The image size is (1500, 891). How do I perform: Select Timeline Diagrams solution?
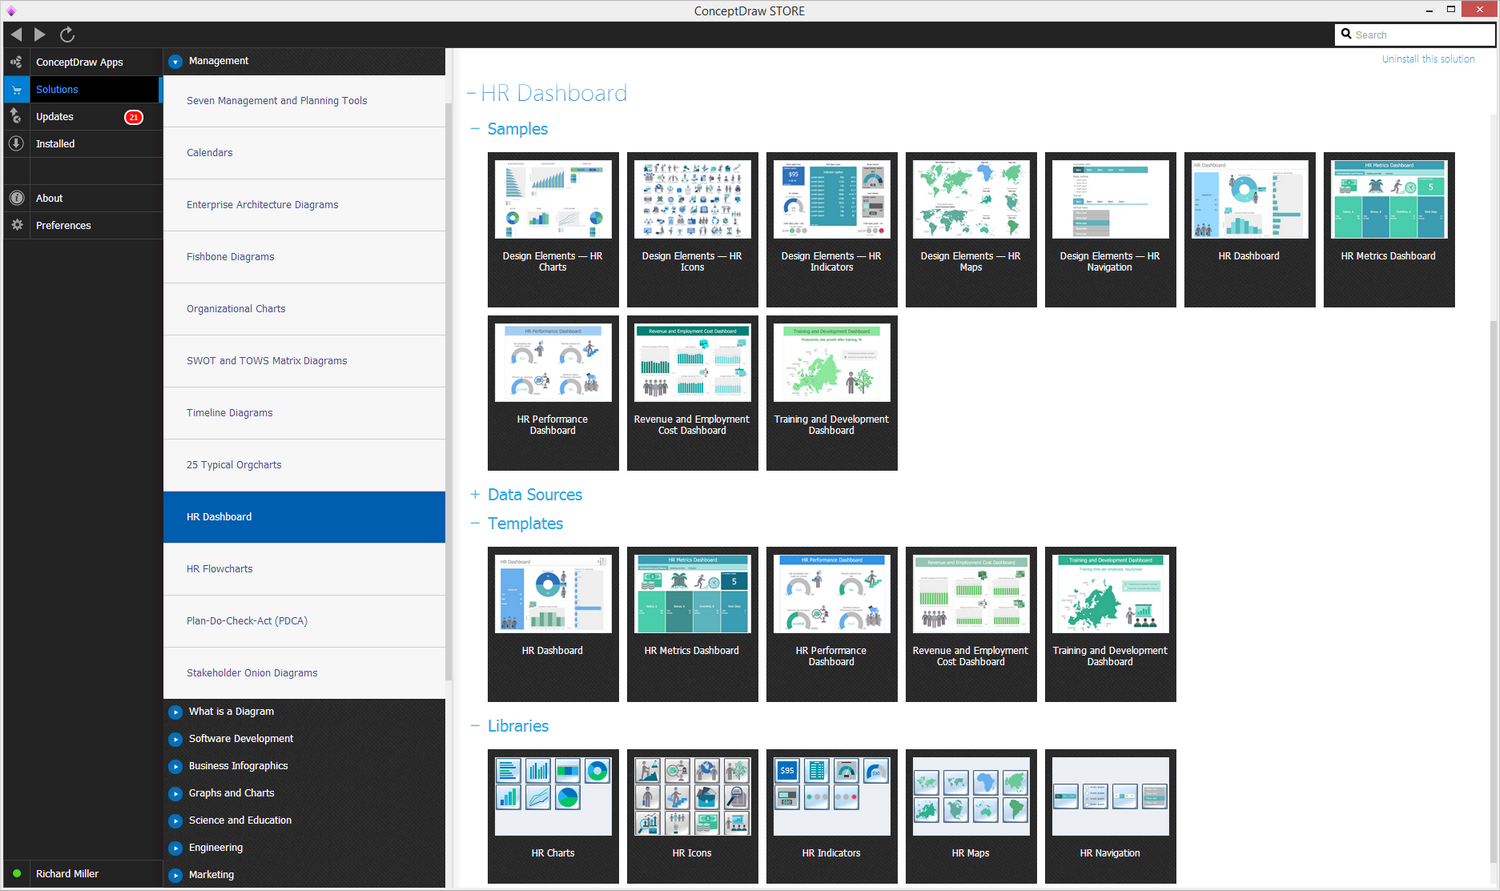coord(304,413)
